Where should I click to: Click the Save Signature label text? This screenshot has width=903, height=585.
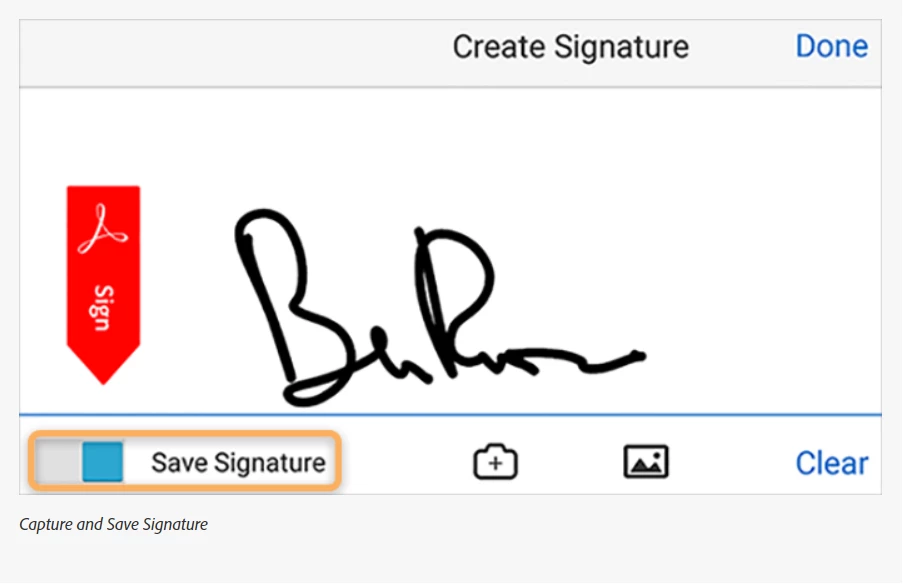[238, 463]
